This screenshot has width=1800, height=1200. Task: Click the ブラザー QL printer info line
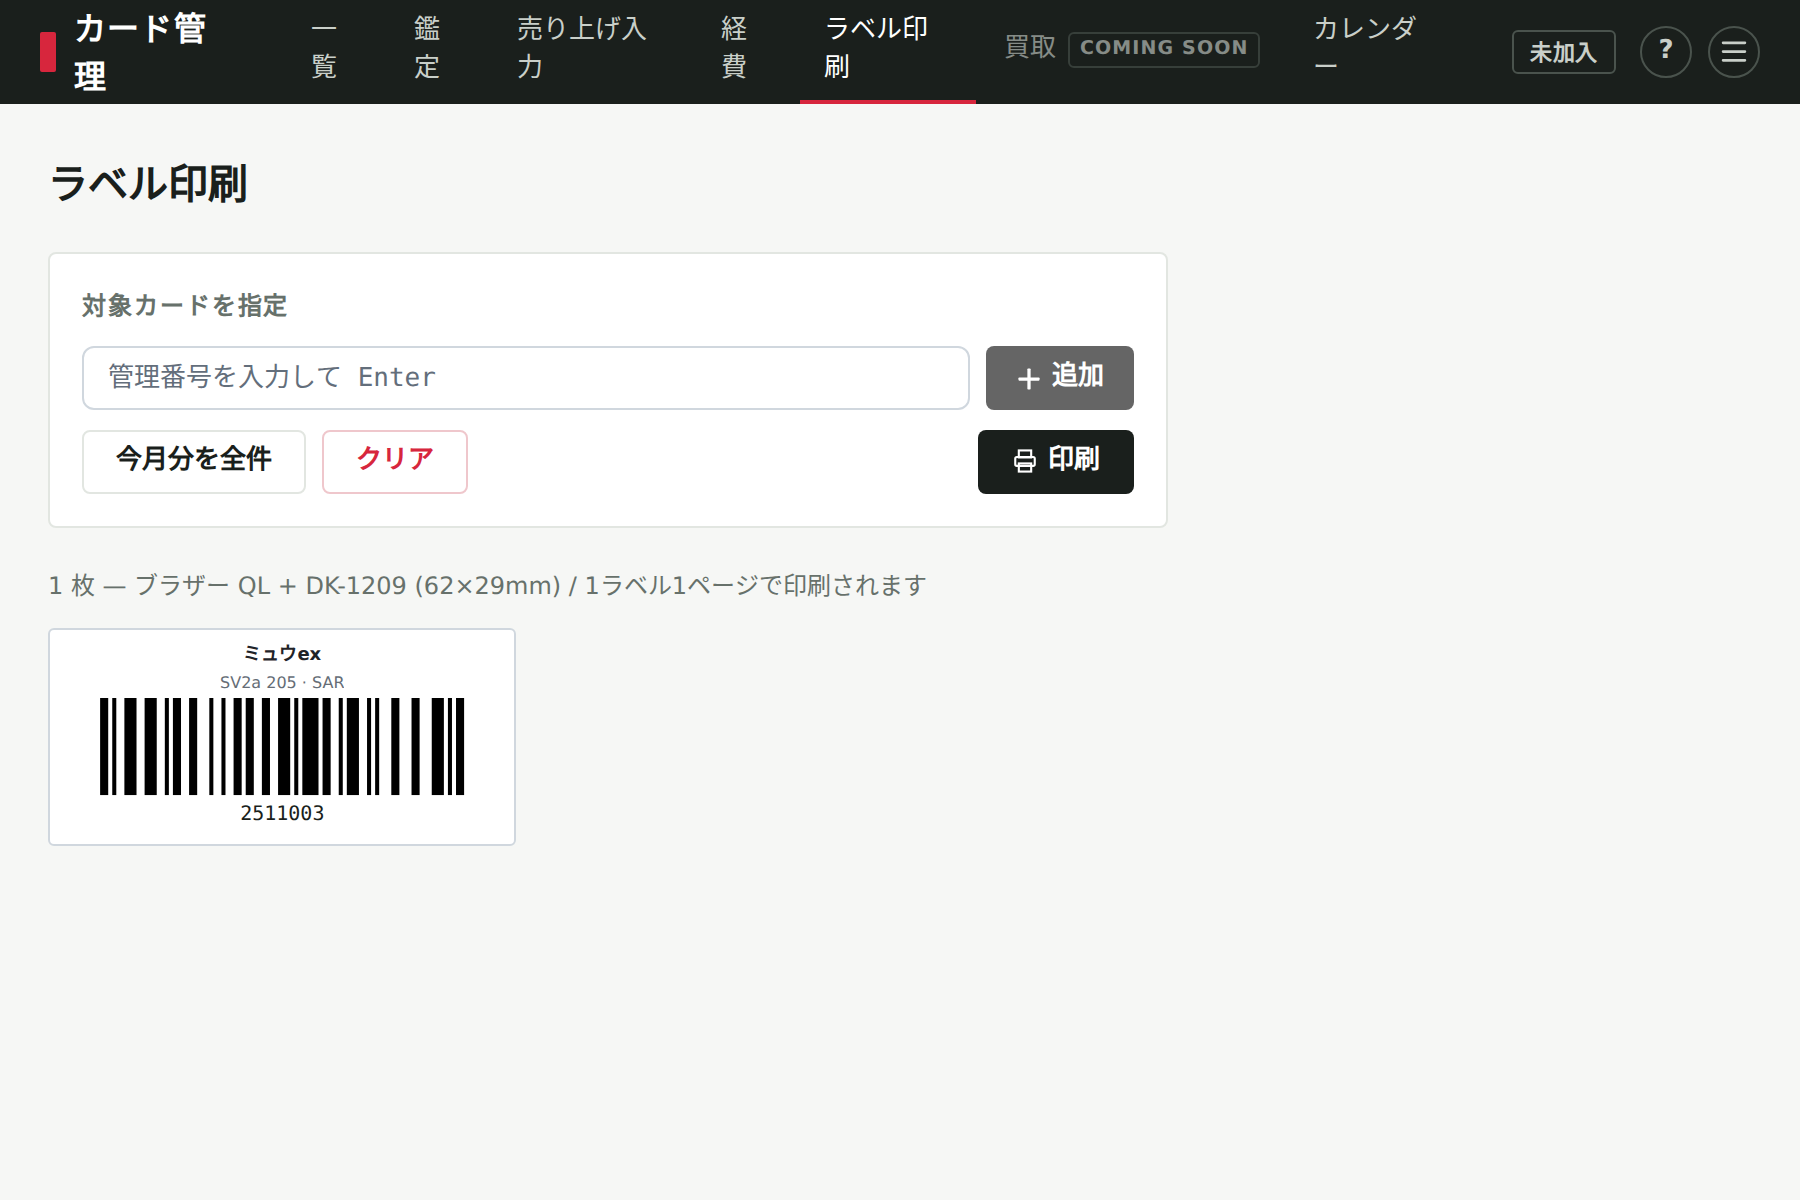pyautogui.click(x=488, y=585)
